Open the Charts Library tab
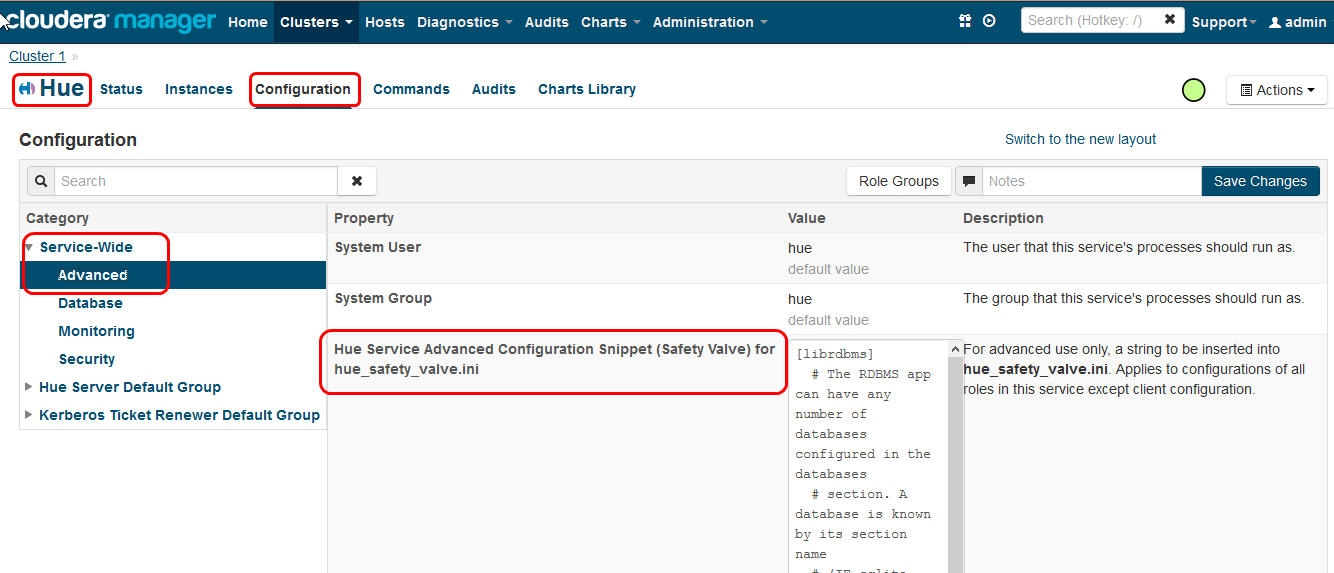The height and width of the screenshot is (573, 1334). coord(587,89)
